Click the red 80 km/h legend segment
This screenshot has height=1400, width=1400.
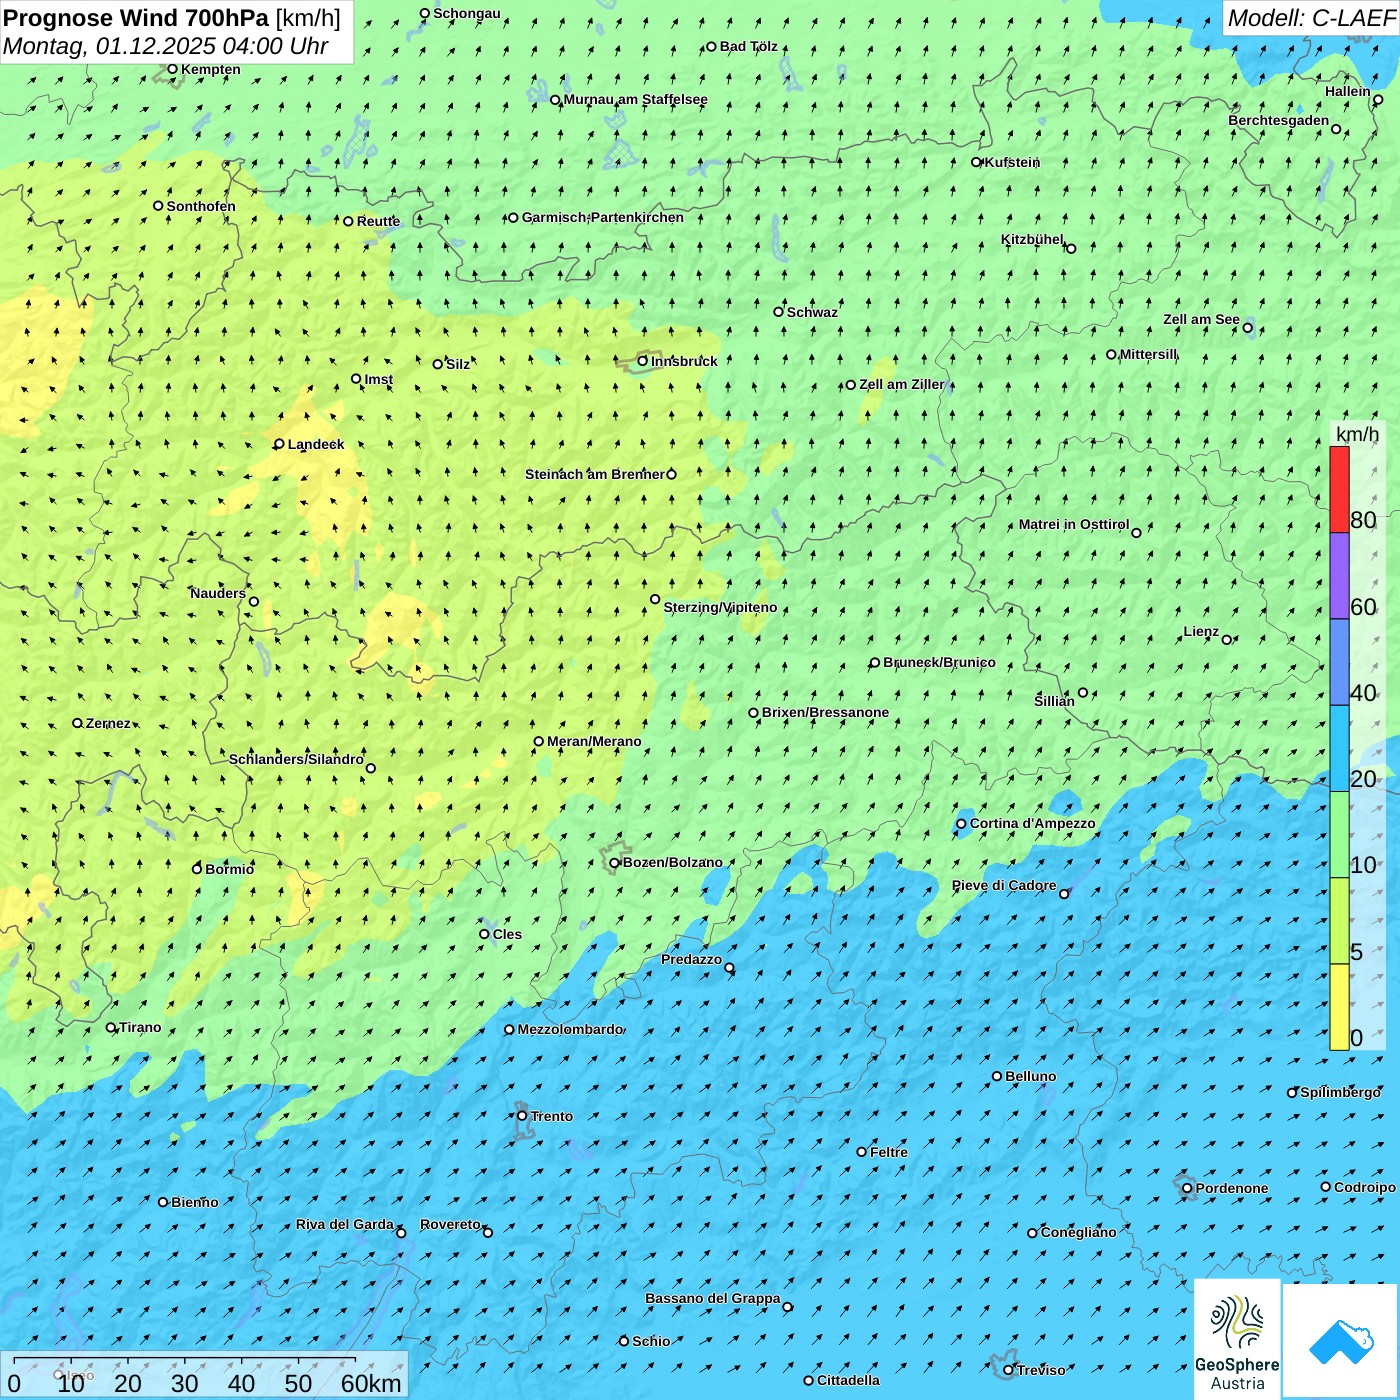(x=1339, y=489)
